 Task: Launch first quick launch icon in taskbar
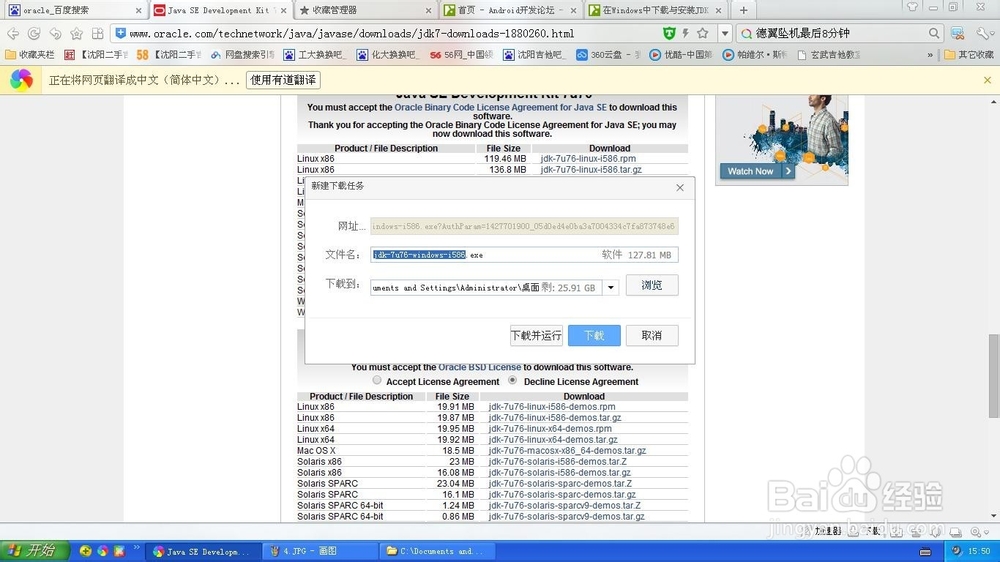pos(85,551)
